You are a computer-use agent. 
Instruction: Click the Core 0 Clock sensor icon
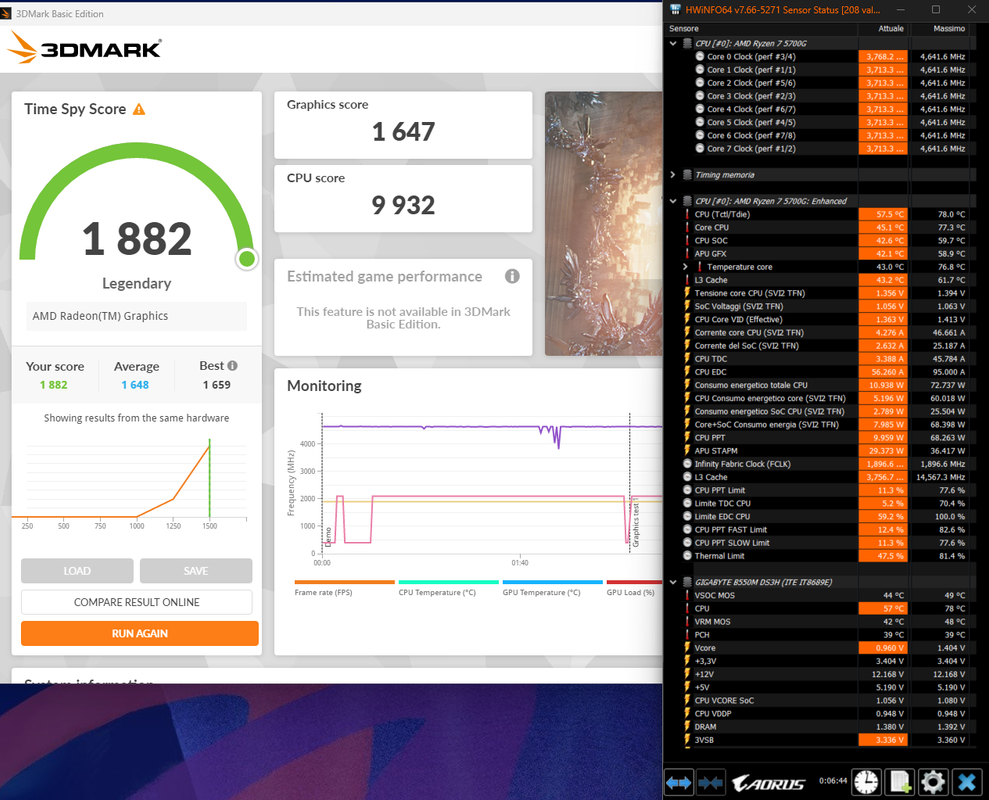(x=700, y=56)
